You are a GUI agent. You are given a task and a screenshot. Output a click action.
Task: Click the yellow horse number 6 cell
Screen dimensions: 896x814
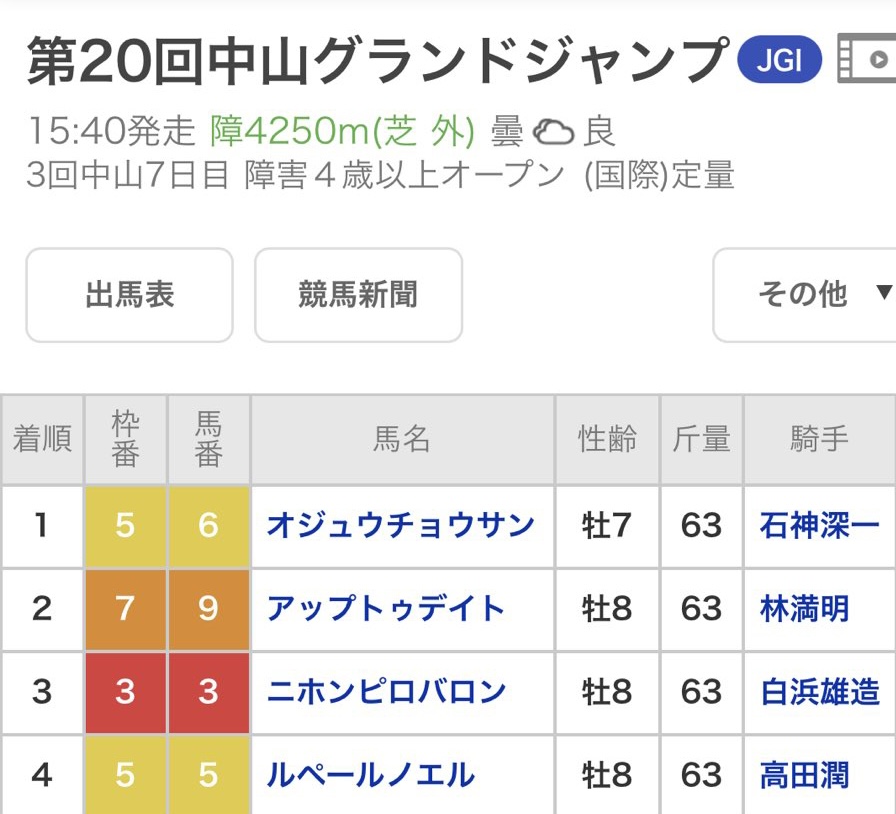click(x=208, y=525)
